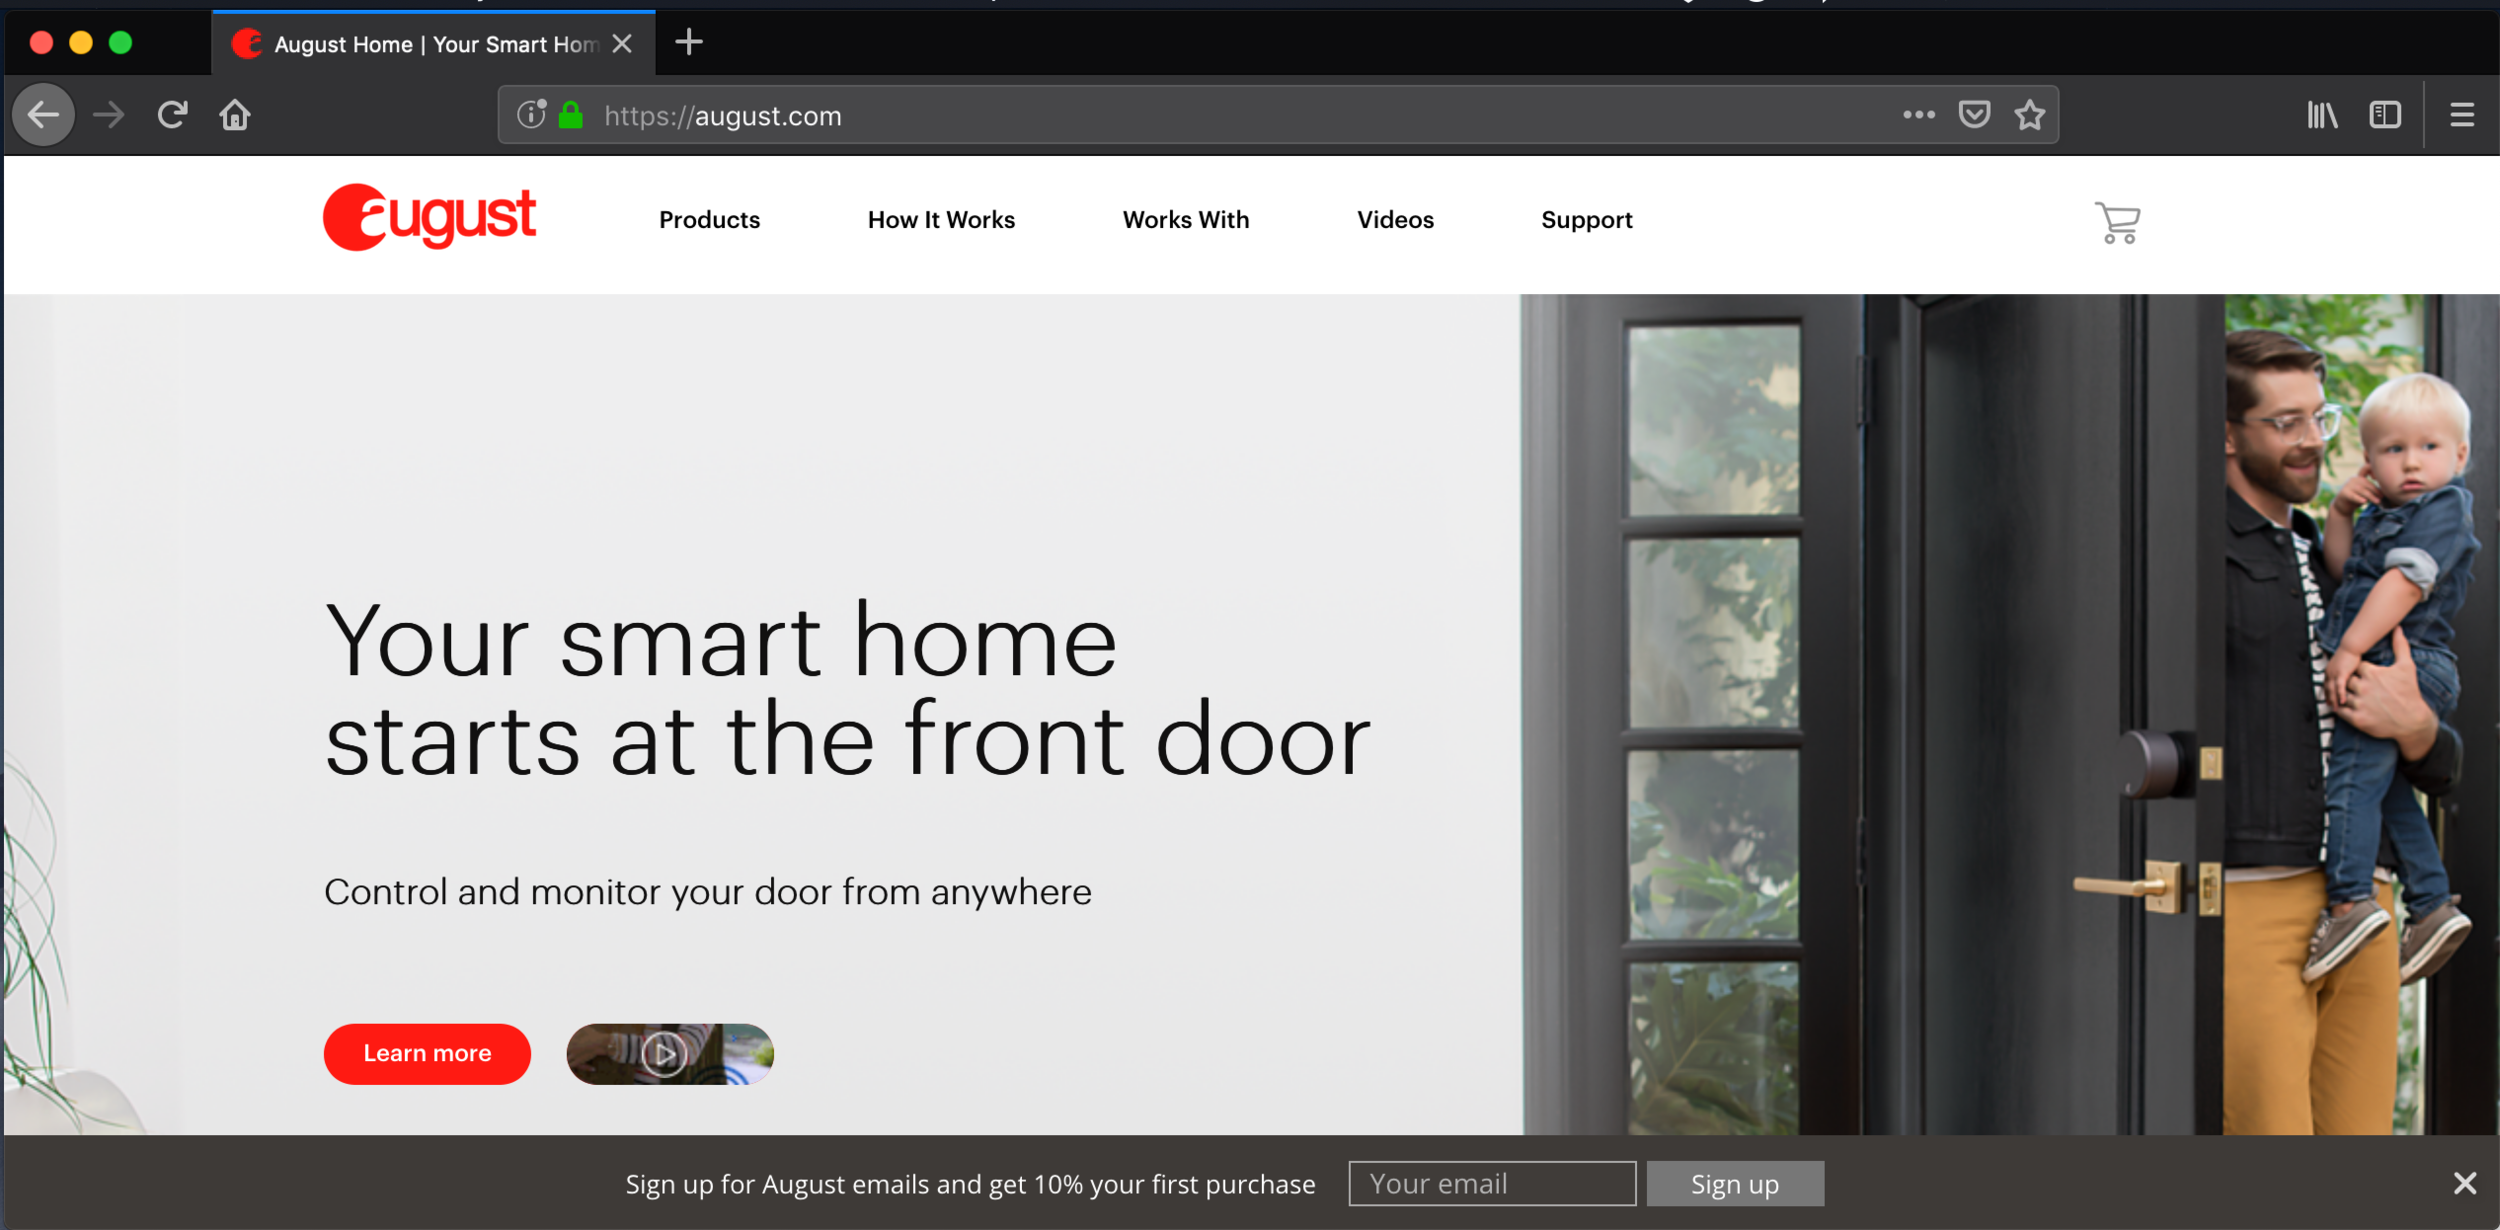The width and height of the screenshot is (2500, 1230).
Task: Open the shopping cart
Action: [2117, 222]
